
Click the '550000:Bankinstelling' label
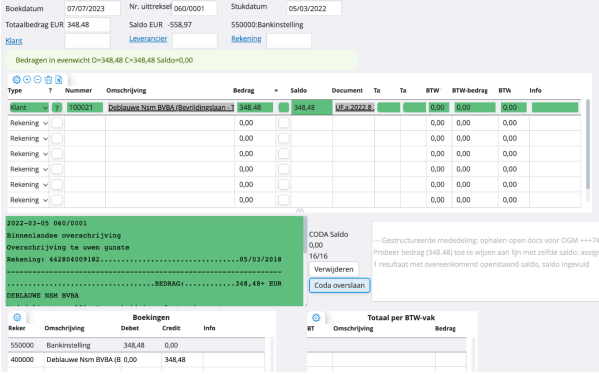point(267,24)
